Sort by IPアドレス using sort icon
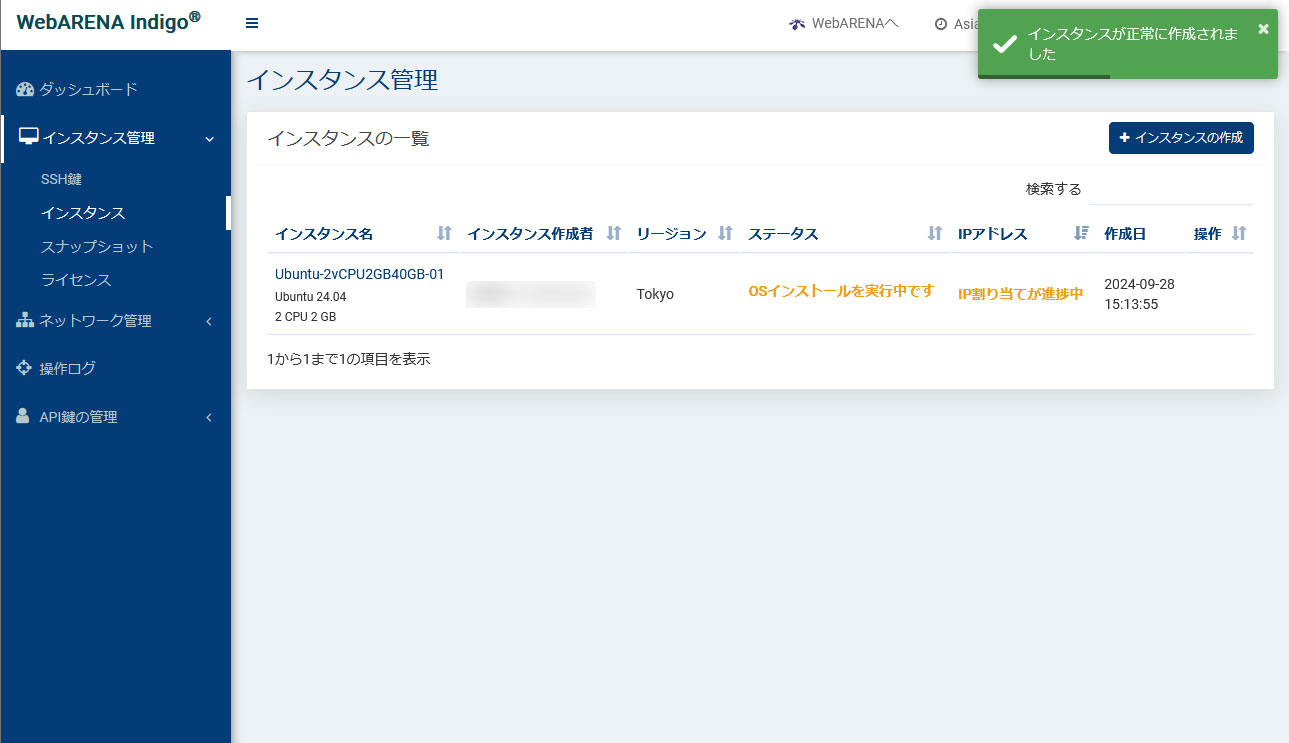This screenshot has height=743, width=1289. click(1081, 233)
